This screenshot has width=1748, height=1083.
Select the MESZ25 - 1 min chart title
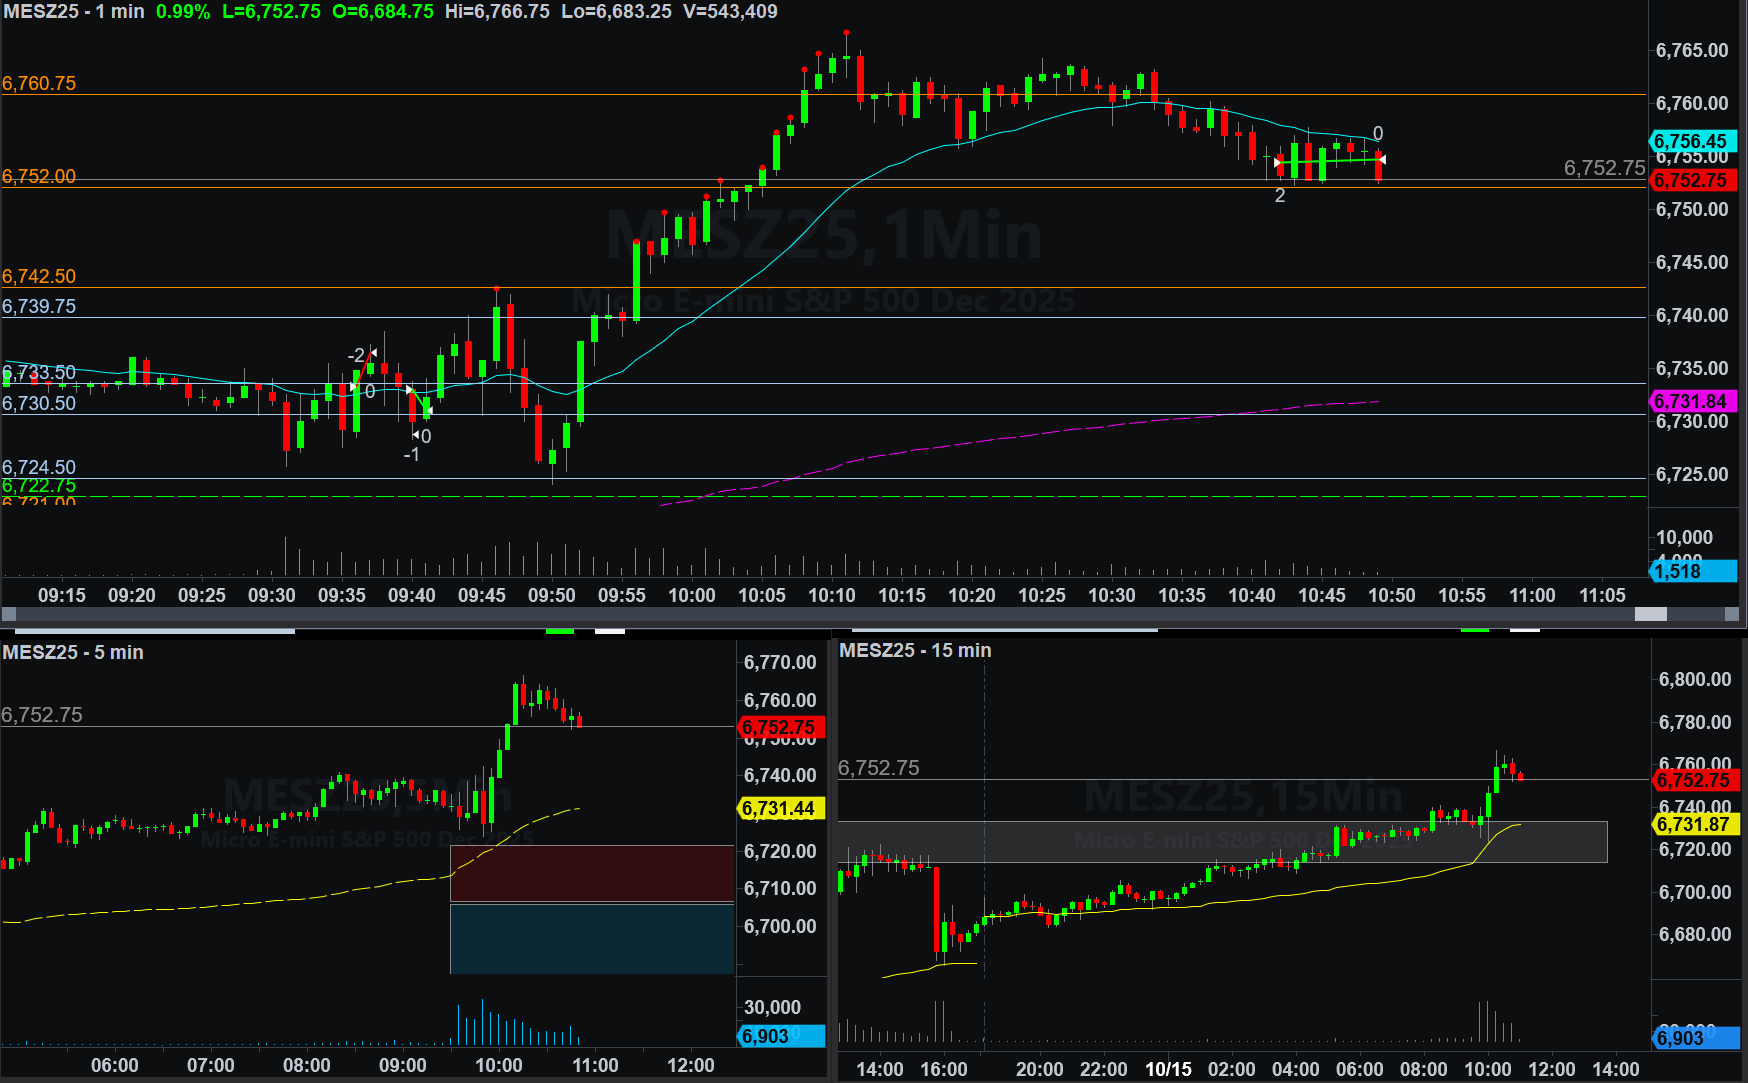(74, 12)
